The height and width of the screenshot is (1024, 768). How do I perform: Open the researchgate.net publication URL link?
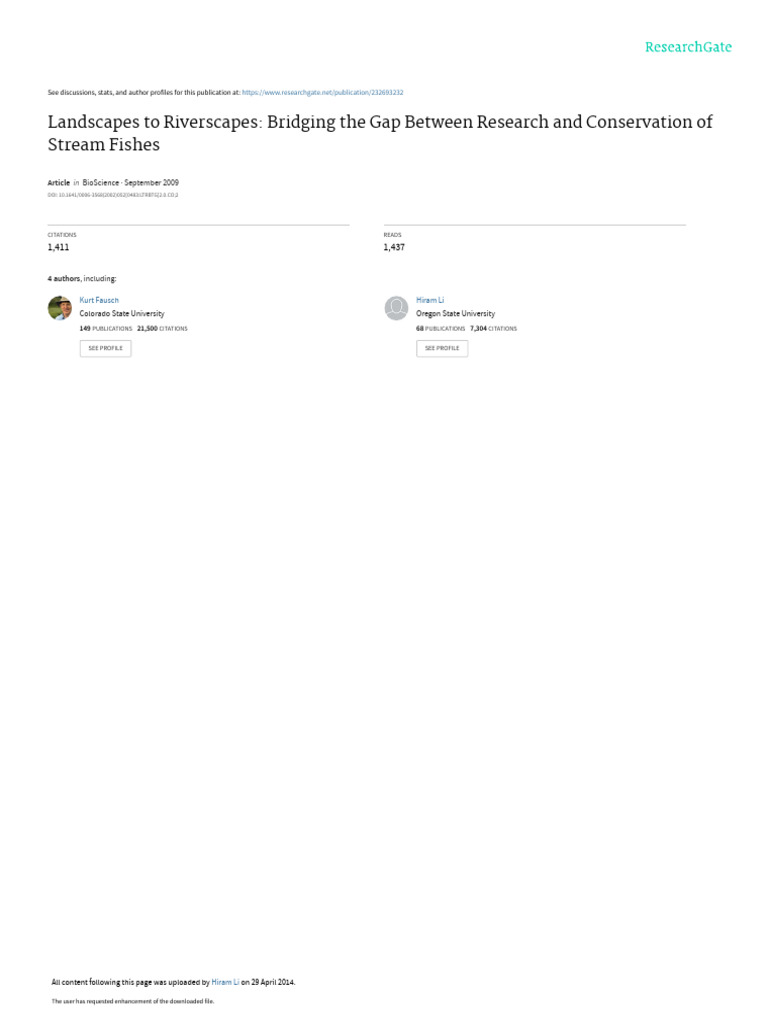point(323,93)
